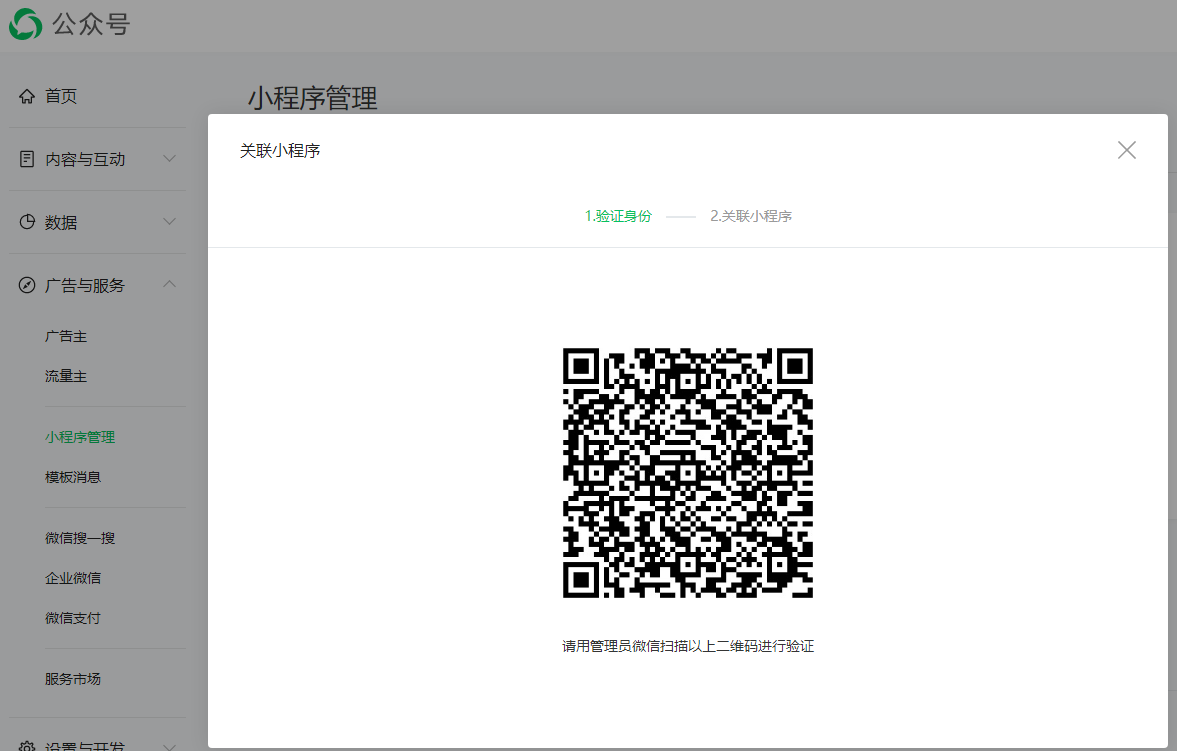This screenshot has width=1177, height=751.
Task: Open 微信搜一搜 page
Action: click(x=80, y=538)
